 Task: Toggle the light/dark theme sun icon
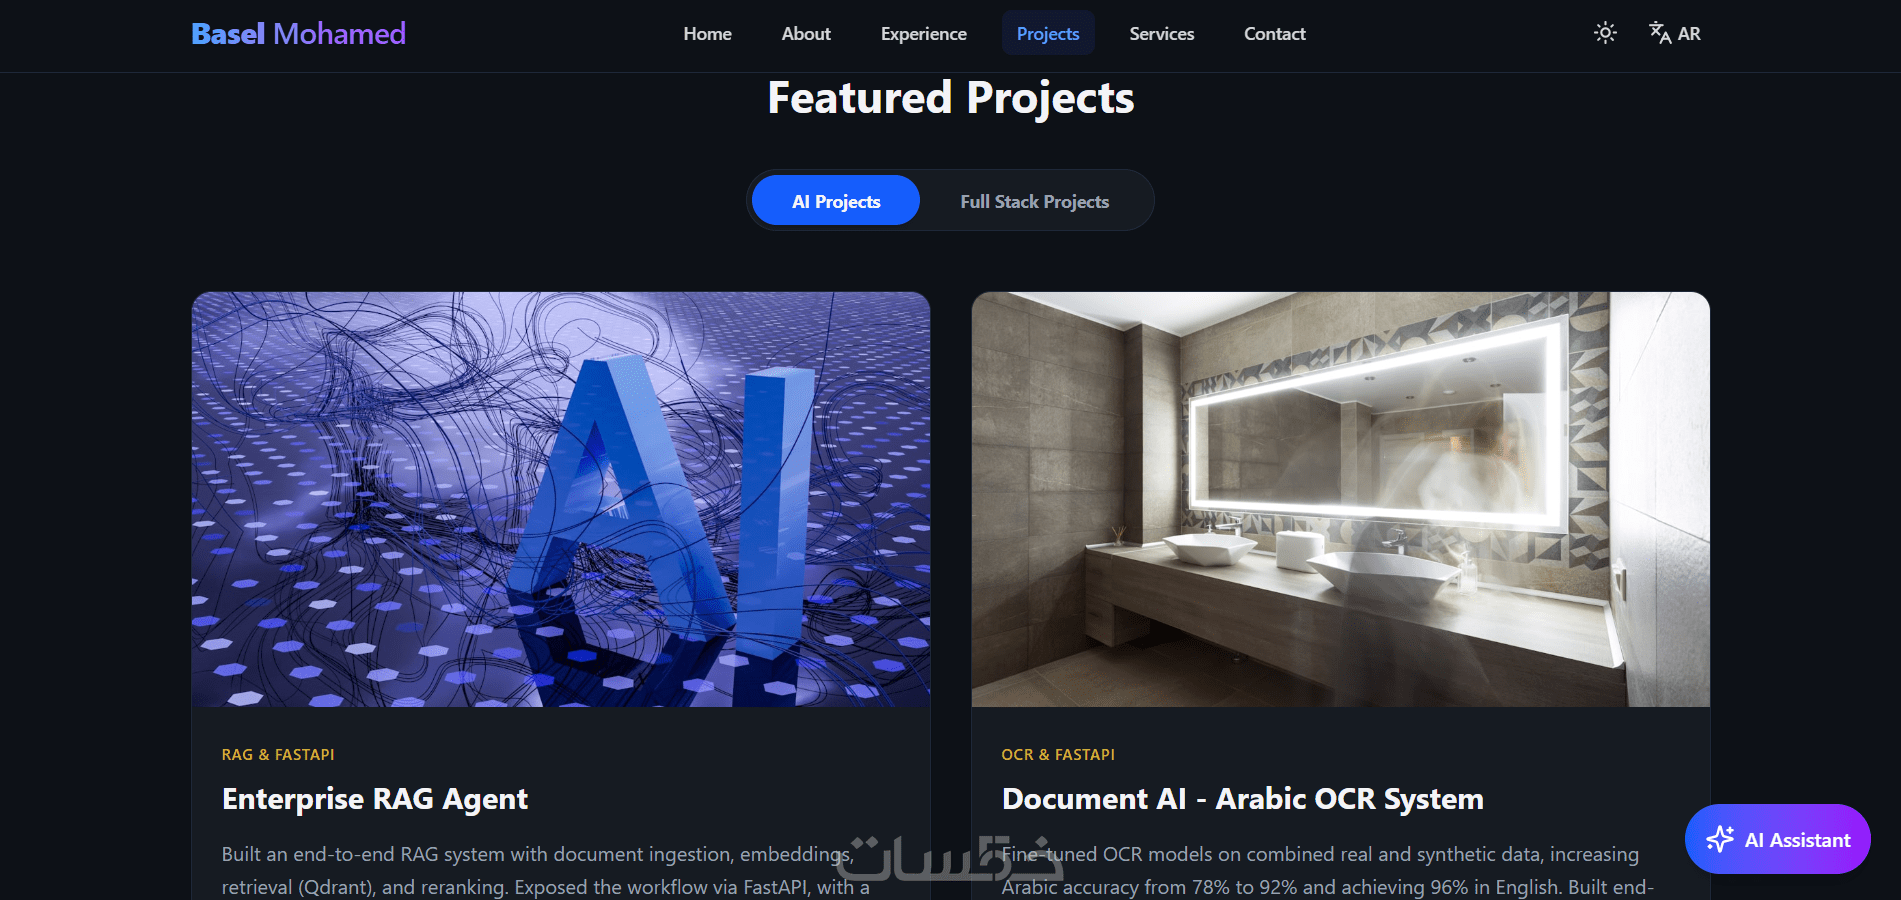pos(1605,33)
